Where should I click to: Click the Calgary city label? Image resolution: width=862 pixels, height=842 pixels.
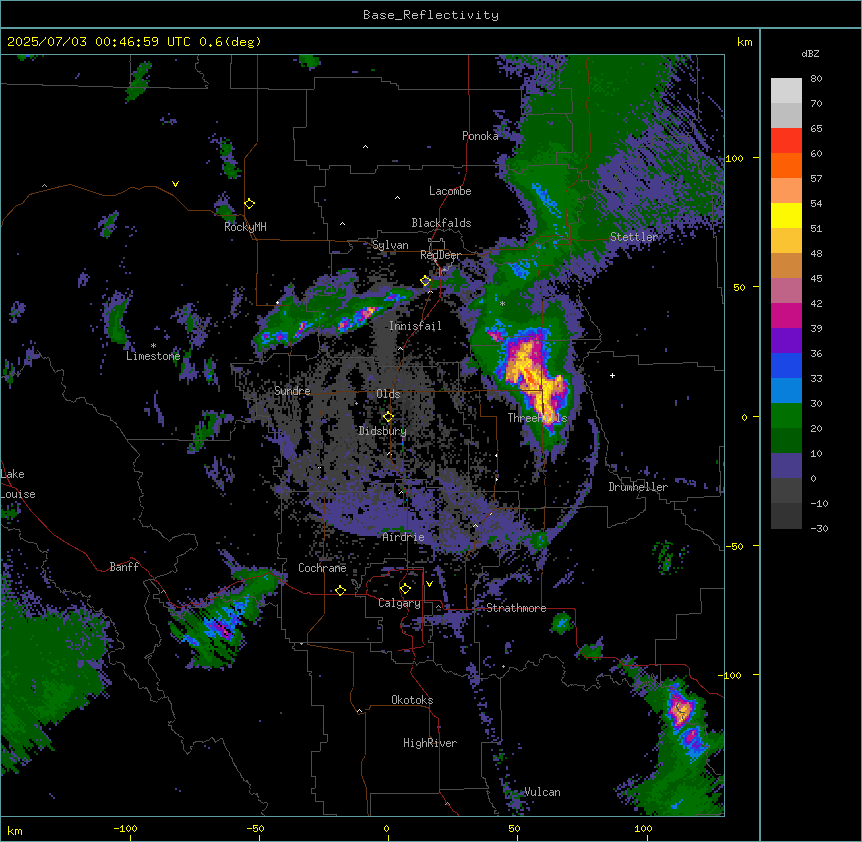coord(399,603)
